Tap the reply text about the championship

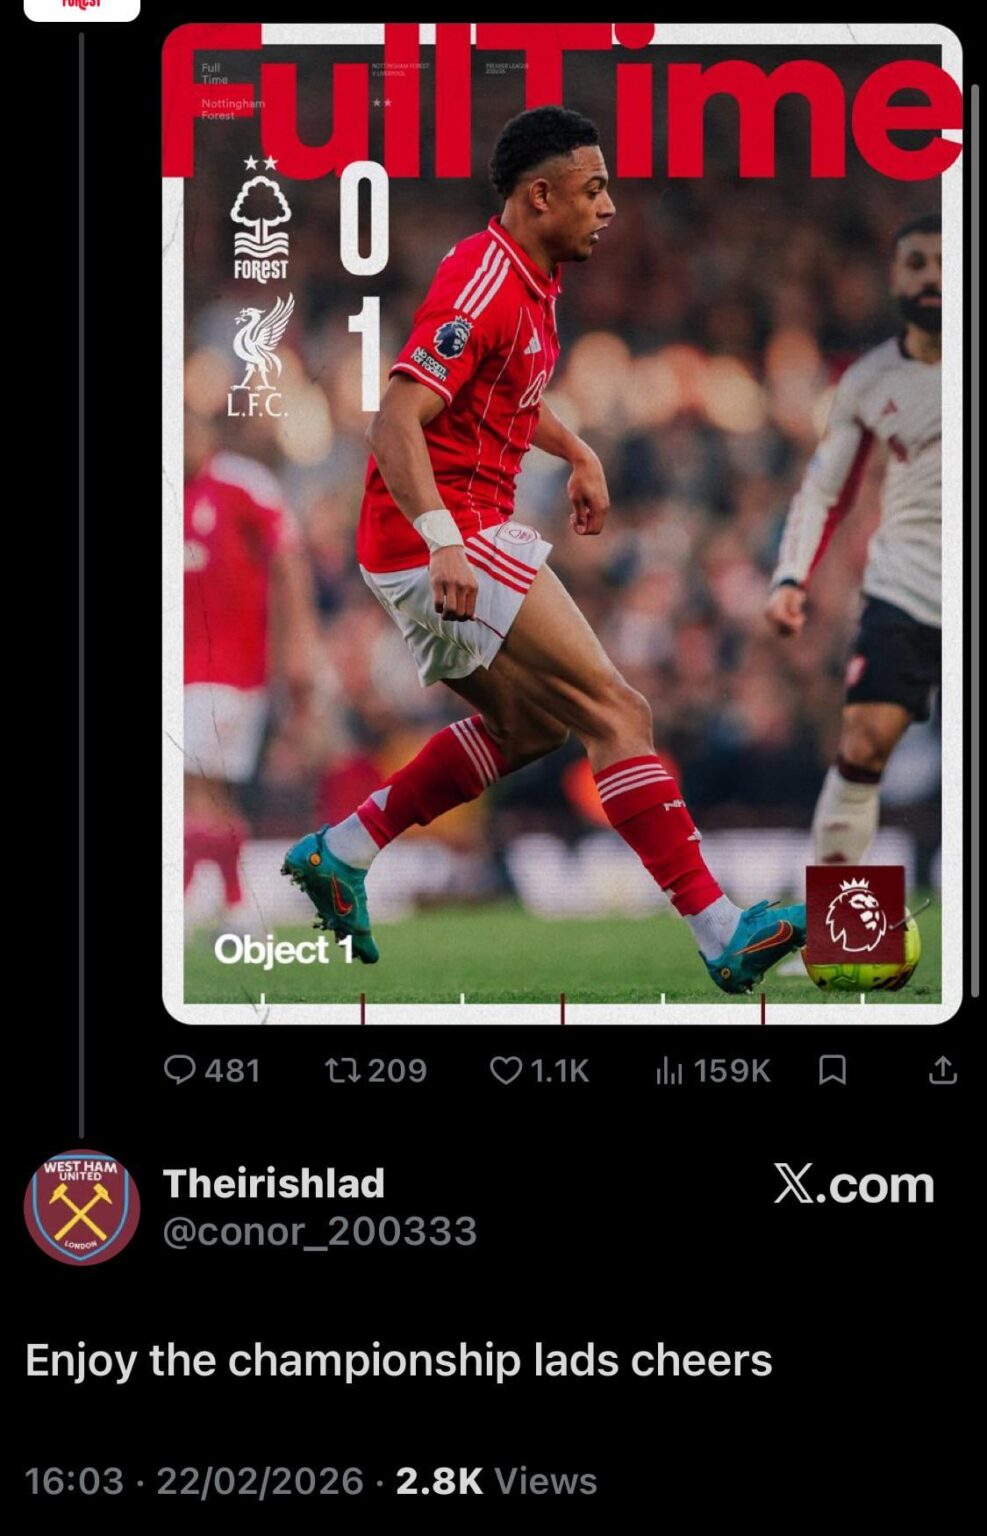pyautogui.click(x=399, y=1361)
